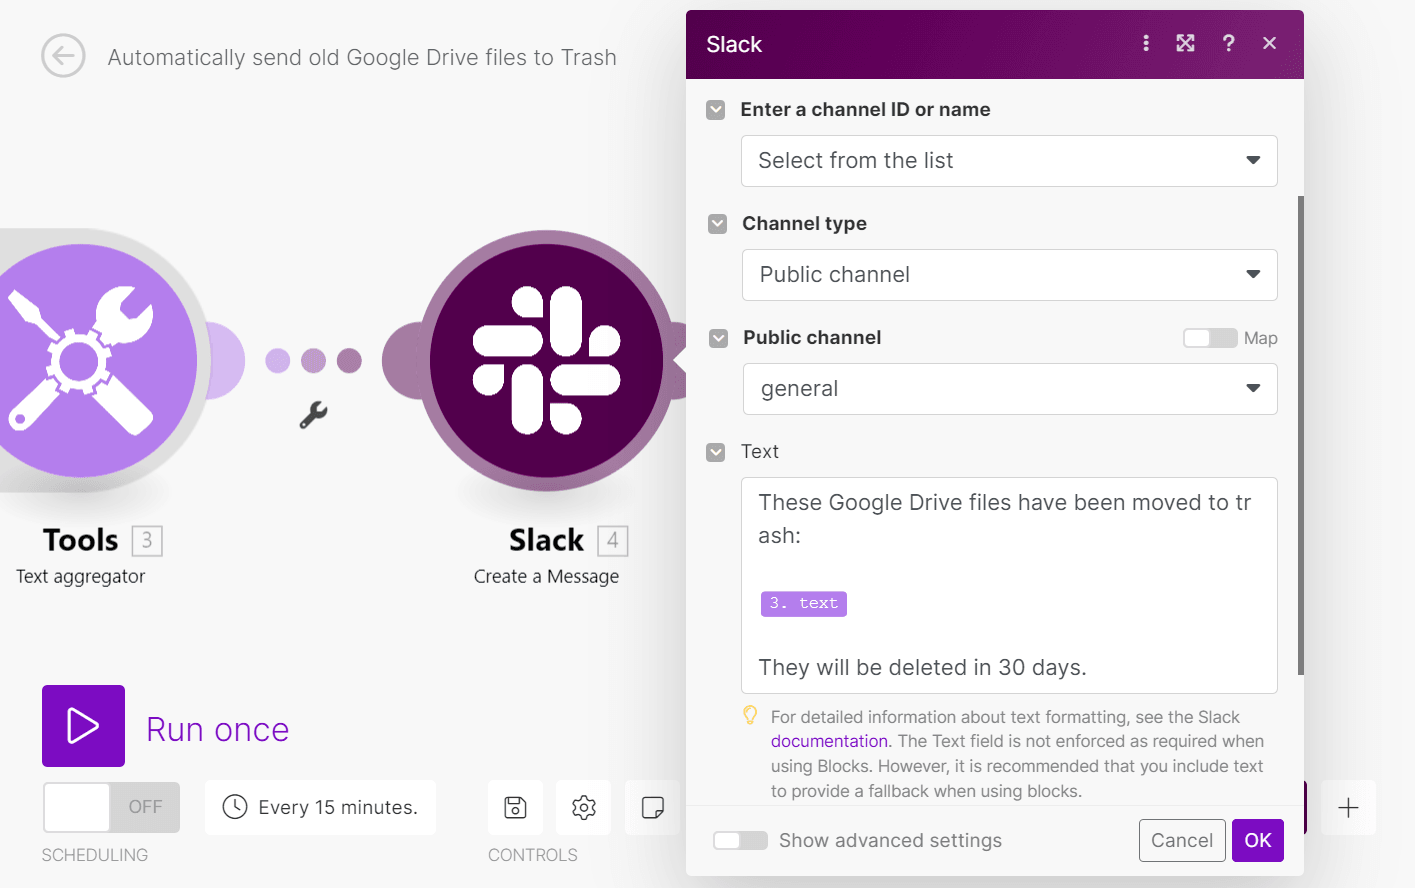Open the save scenario control
Viewport: 1415px width, 888px height.
(x=515, y=807)
